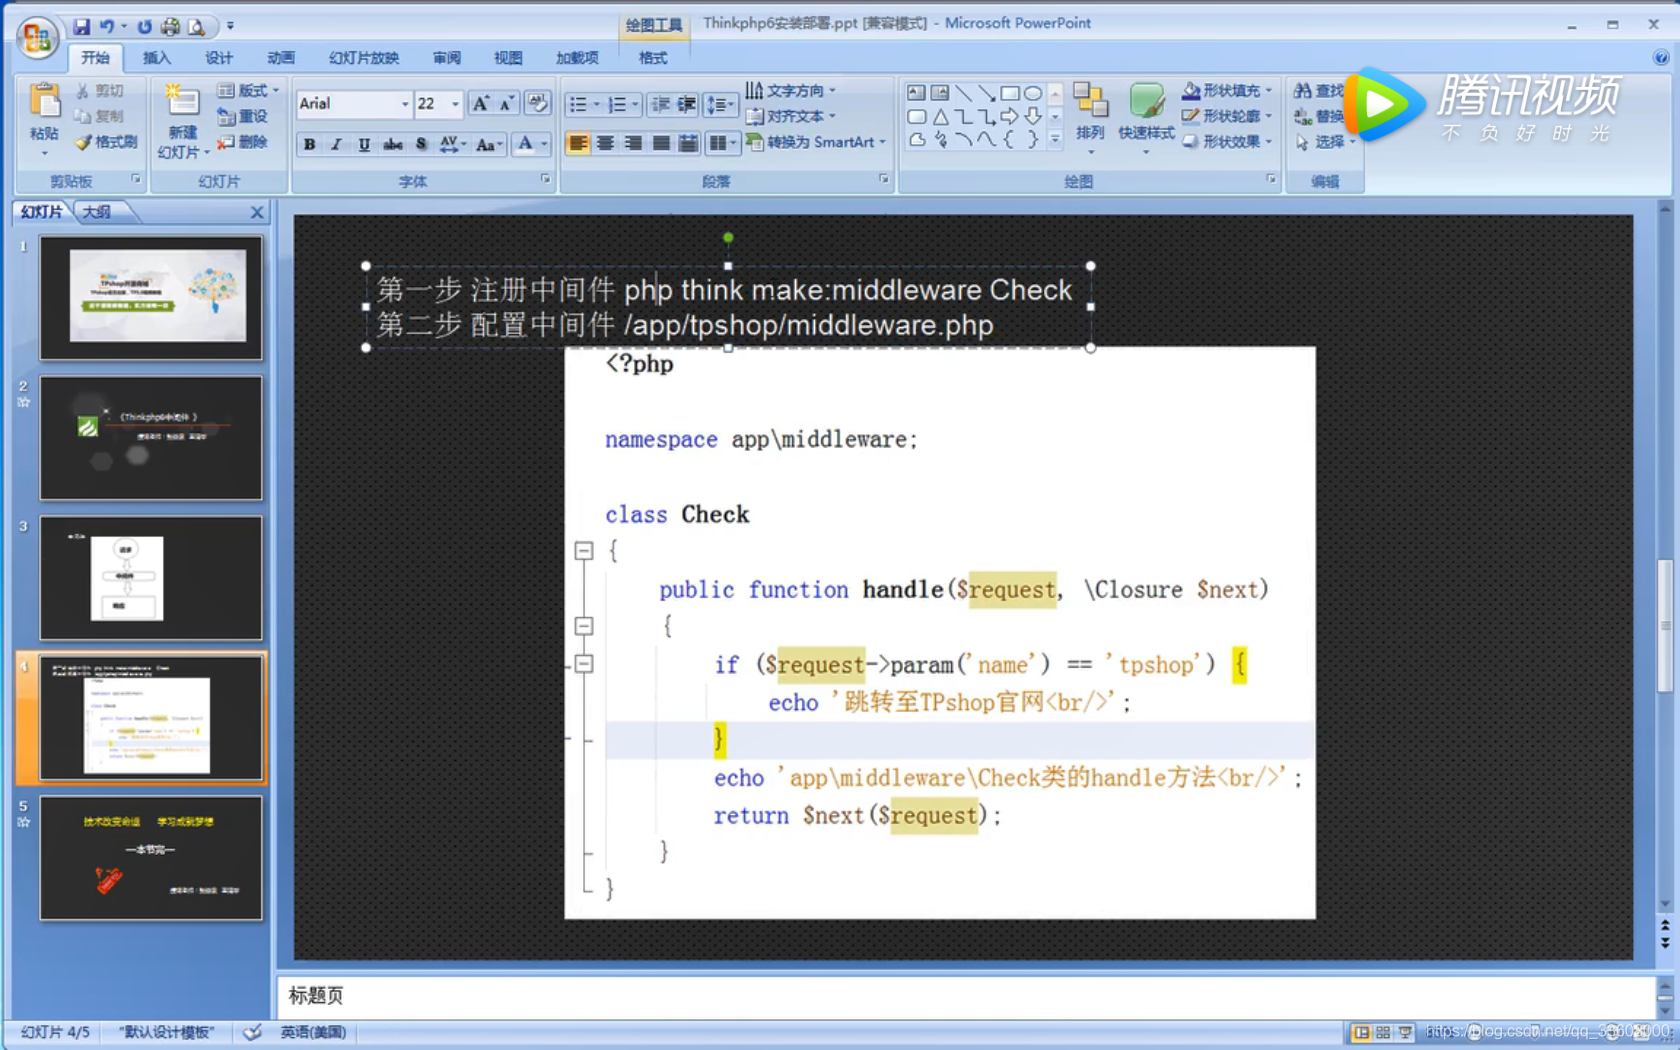Switch to the 动画 ribbon tab
The image size is (1680, 1050).
[281, 58]
